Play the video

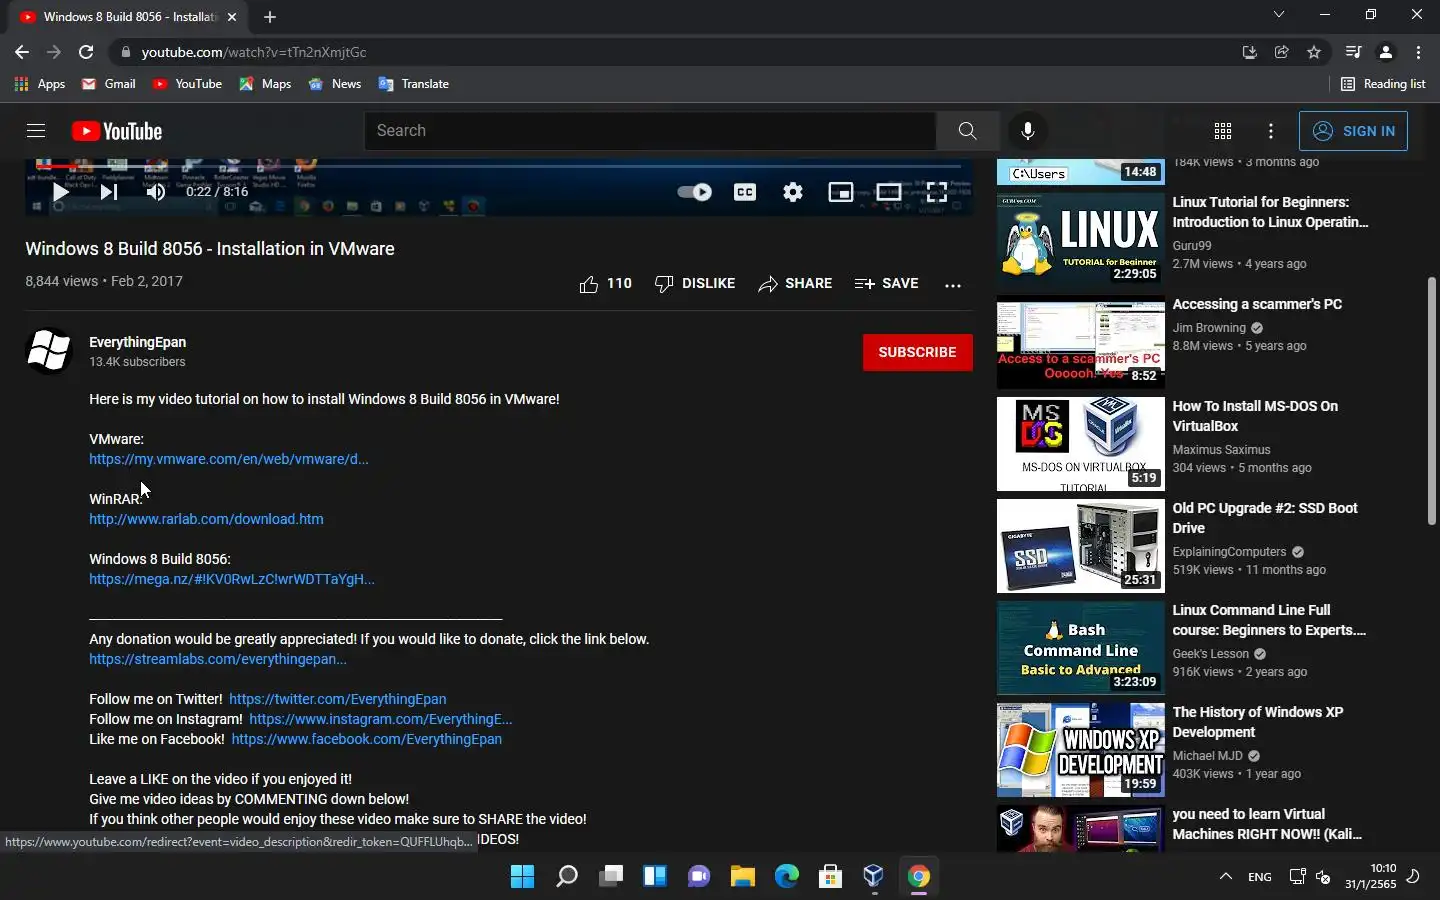pos(60,192)
